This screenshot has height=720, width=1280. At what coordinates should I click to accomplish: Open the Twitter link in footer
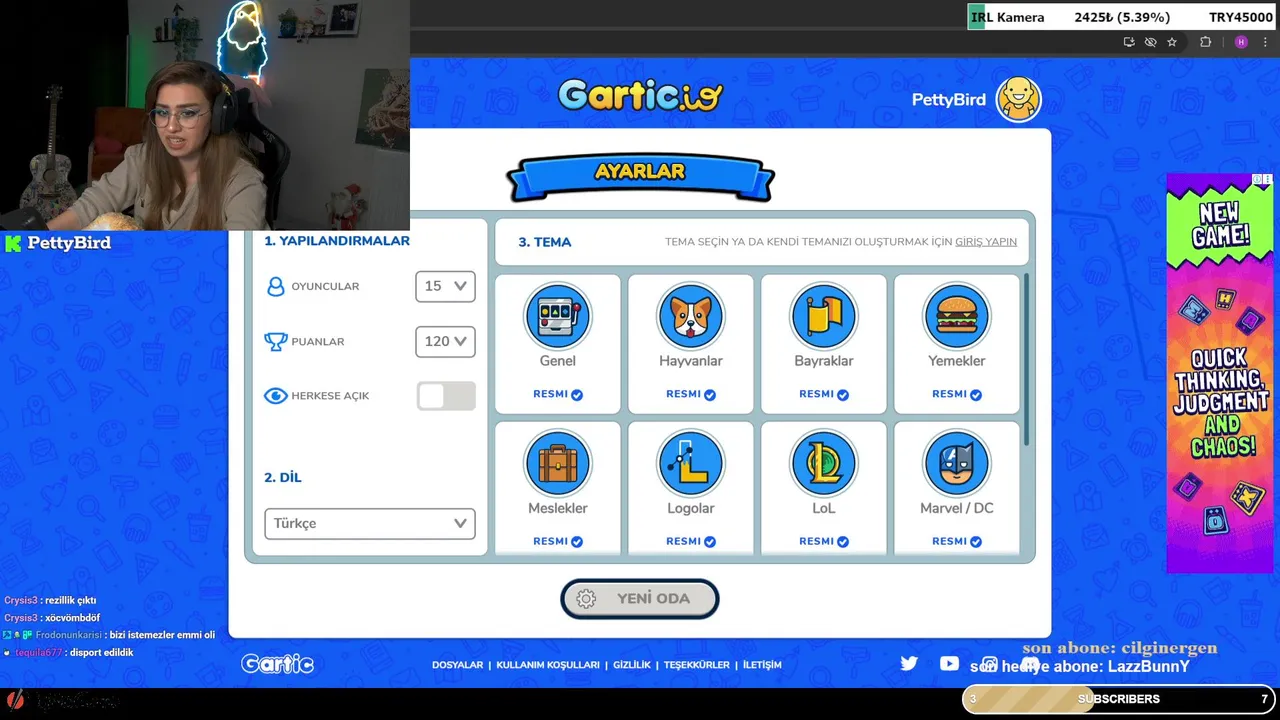pos(909,663)
